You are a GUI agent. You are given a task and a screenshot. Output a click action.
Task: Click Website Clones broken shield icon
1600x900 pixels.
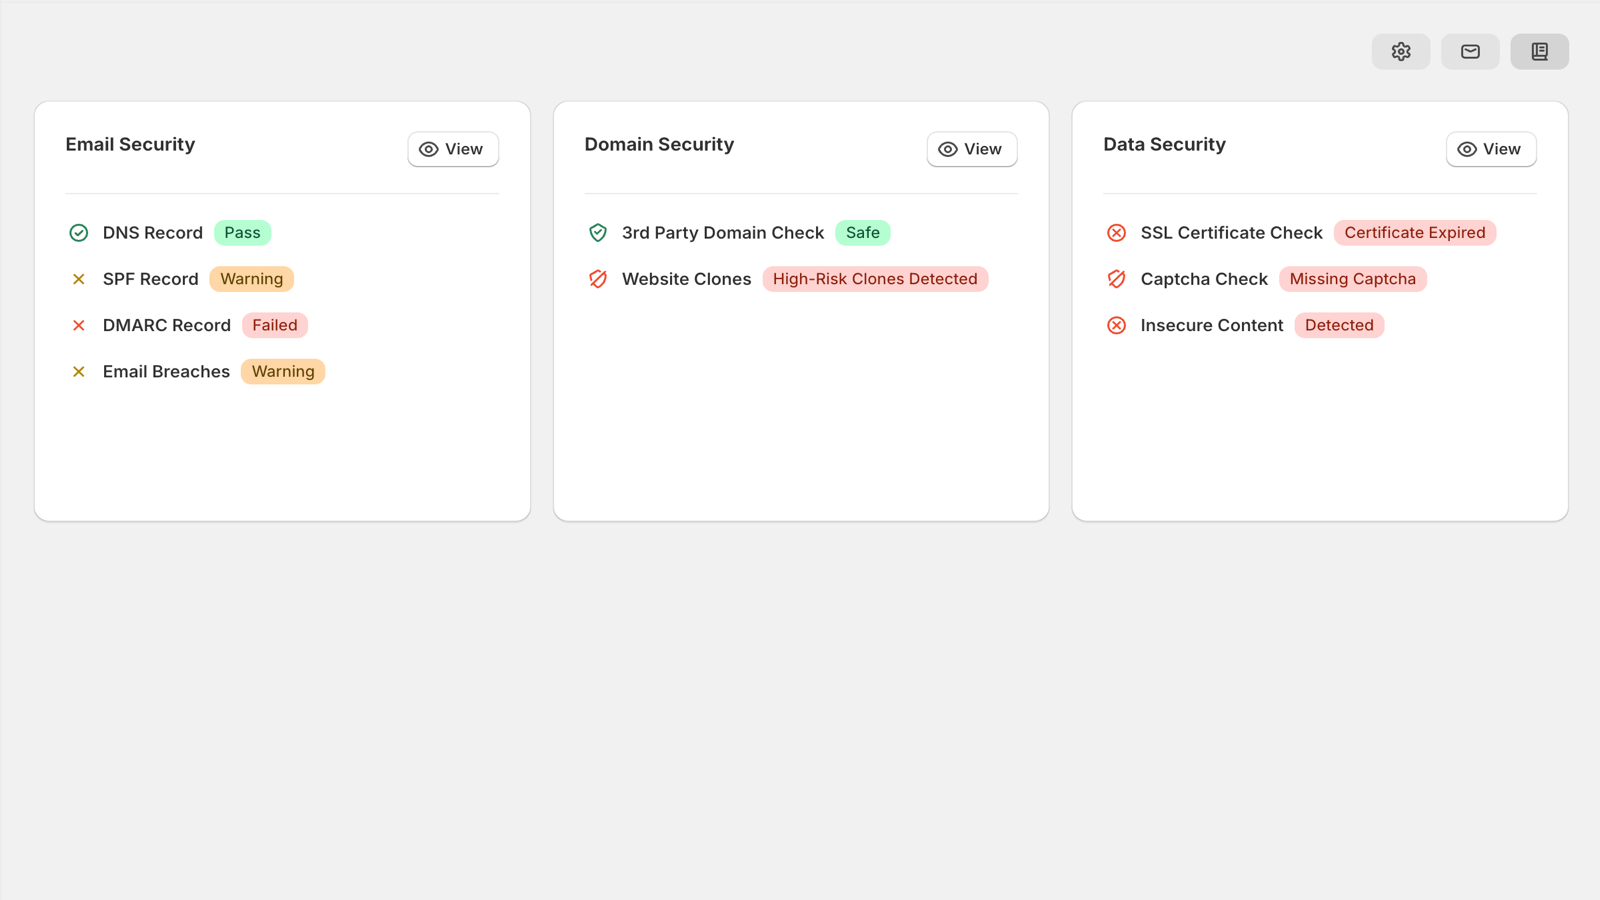coord(597,279)
